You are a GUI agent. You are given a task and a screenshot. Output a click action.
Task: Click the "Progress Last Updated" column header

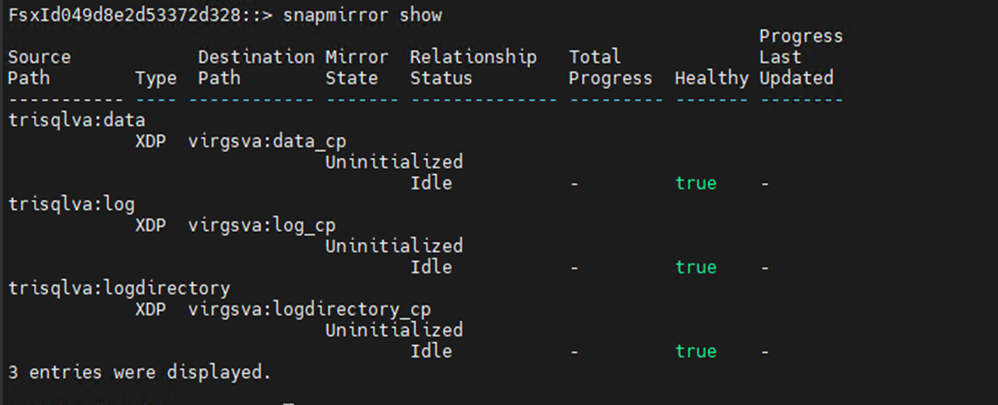coord(800,57)
